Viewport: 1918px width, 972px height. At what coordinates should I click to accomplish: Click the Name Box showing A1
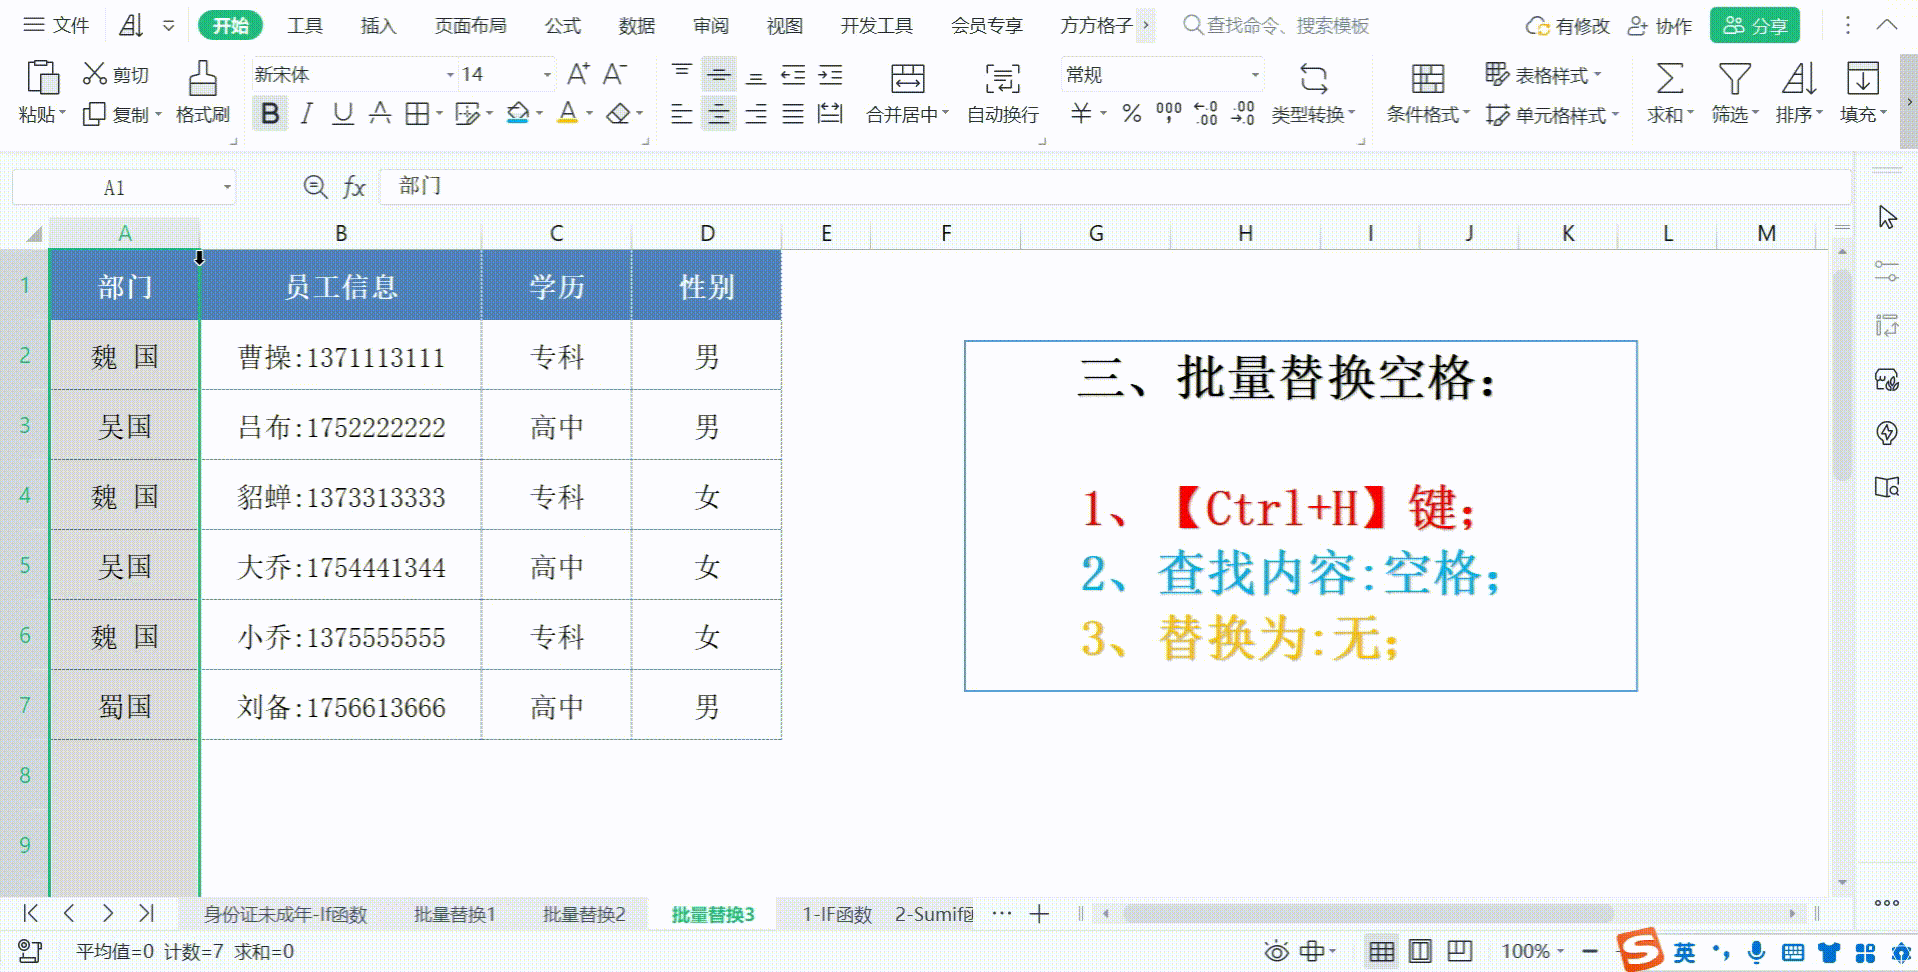tap(123, 187)
